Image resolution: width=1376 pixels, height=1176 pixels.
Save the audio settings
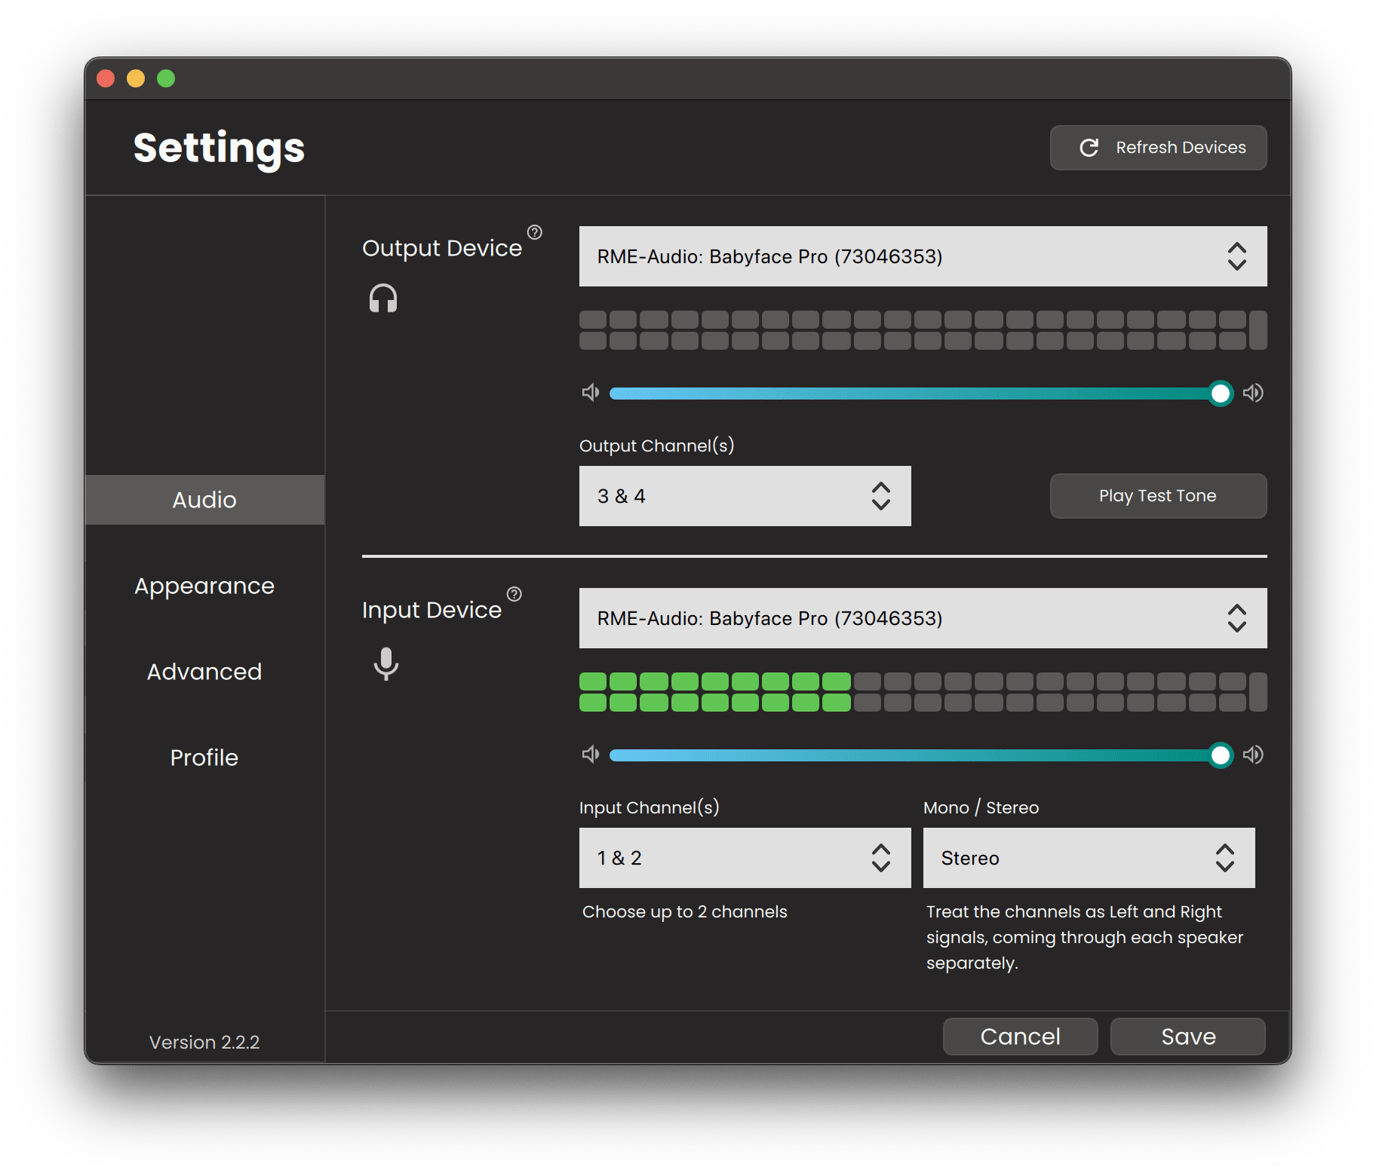(1187, 1036)
